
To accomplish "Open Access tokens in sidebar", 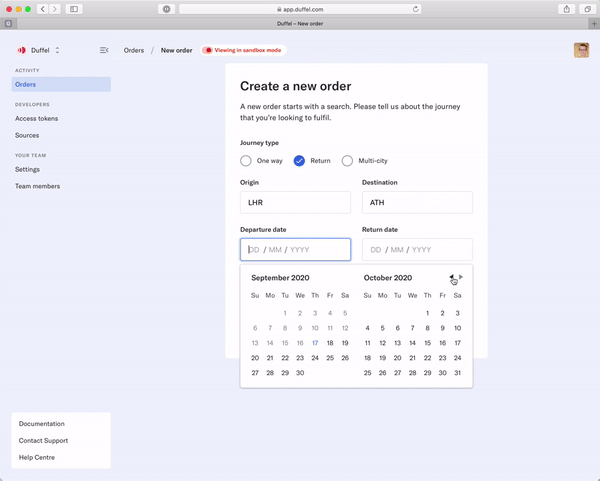I will click(x=36, y=119).
